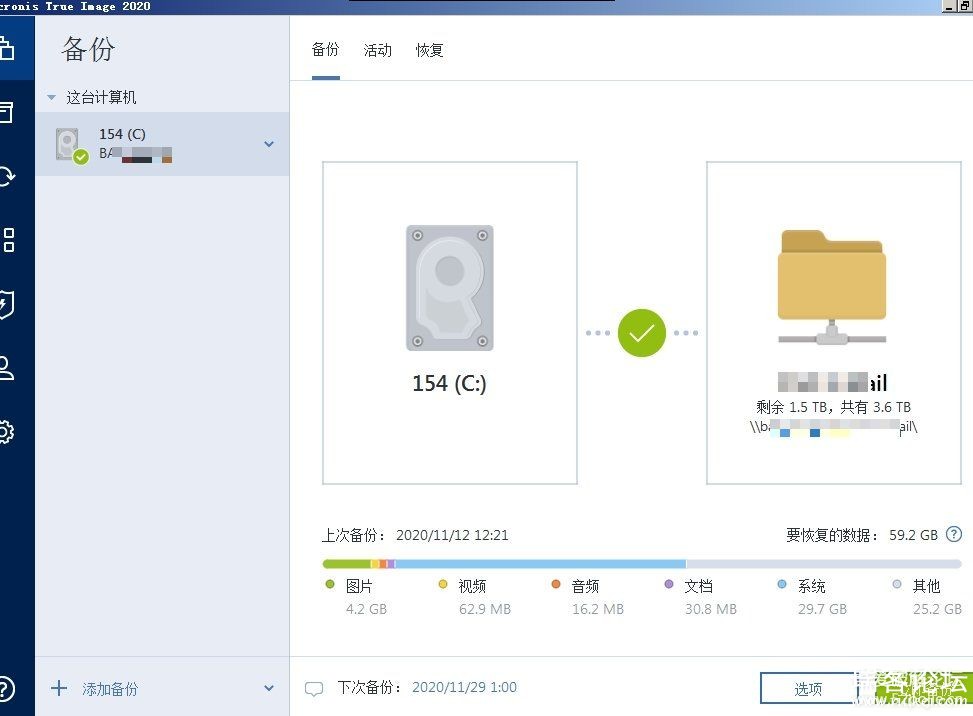Image resolution: width=973 pixels, height=716 pixels.
Task: Click the 25.2 GB other size value
Action: (937, 609)
